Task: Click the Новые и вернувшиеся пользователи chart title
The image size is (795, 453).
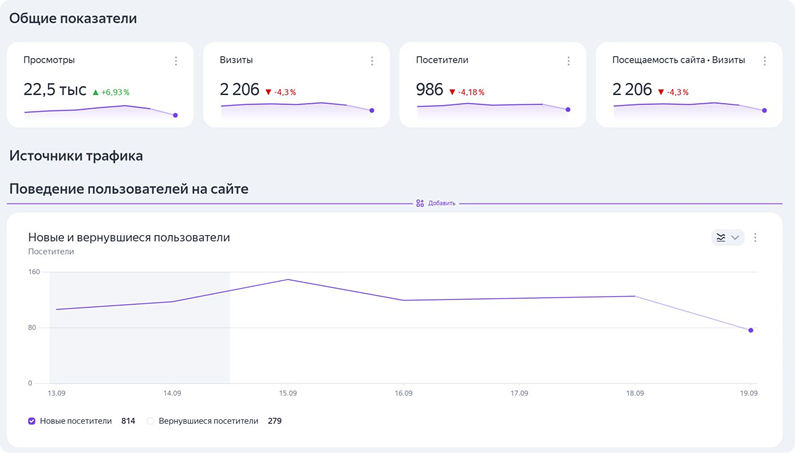Action: pyautogui.click(x=129, y=238)
